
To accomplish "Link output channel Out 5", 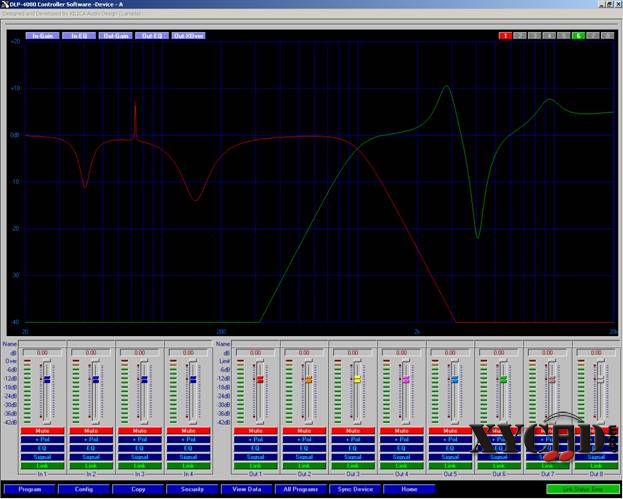I will (x=450, y=466).
